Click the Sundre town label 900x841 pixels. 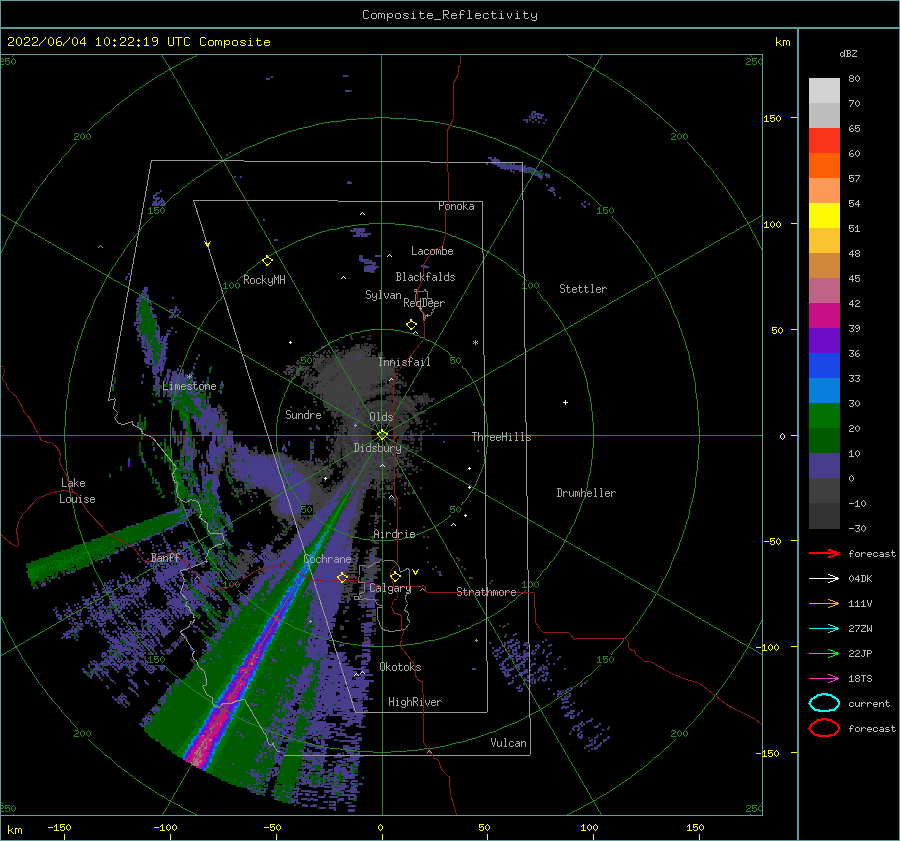(x=303, y=414)
